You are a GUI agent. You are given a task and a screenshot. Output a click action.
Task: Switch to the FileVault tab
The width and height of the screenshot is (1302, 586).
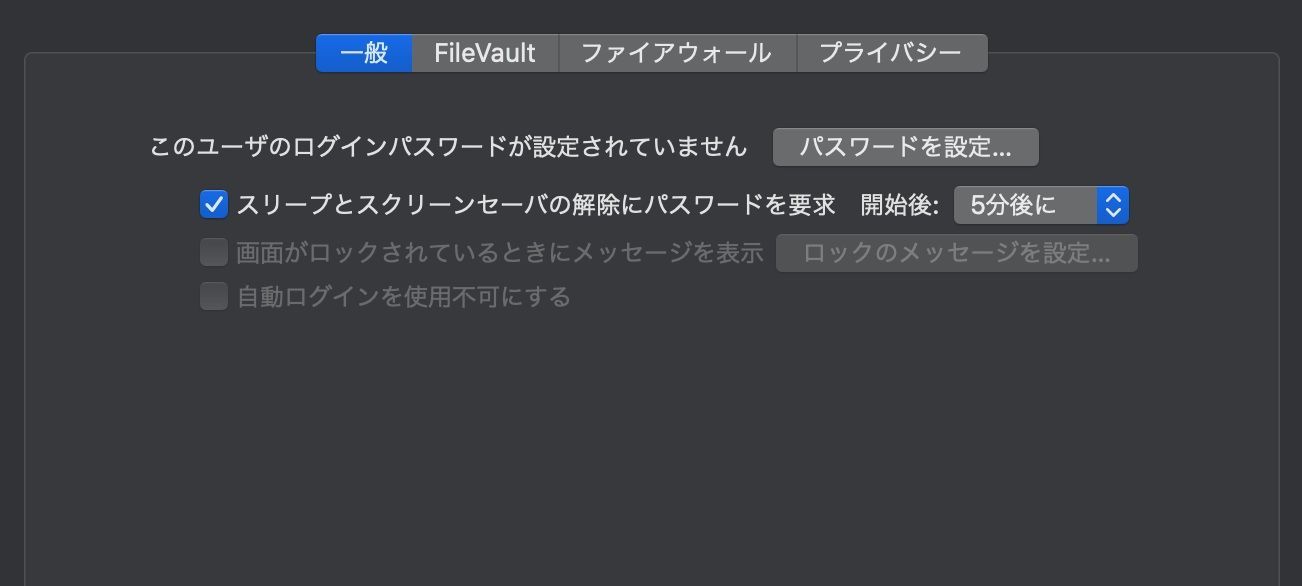[485, 53]
